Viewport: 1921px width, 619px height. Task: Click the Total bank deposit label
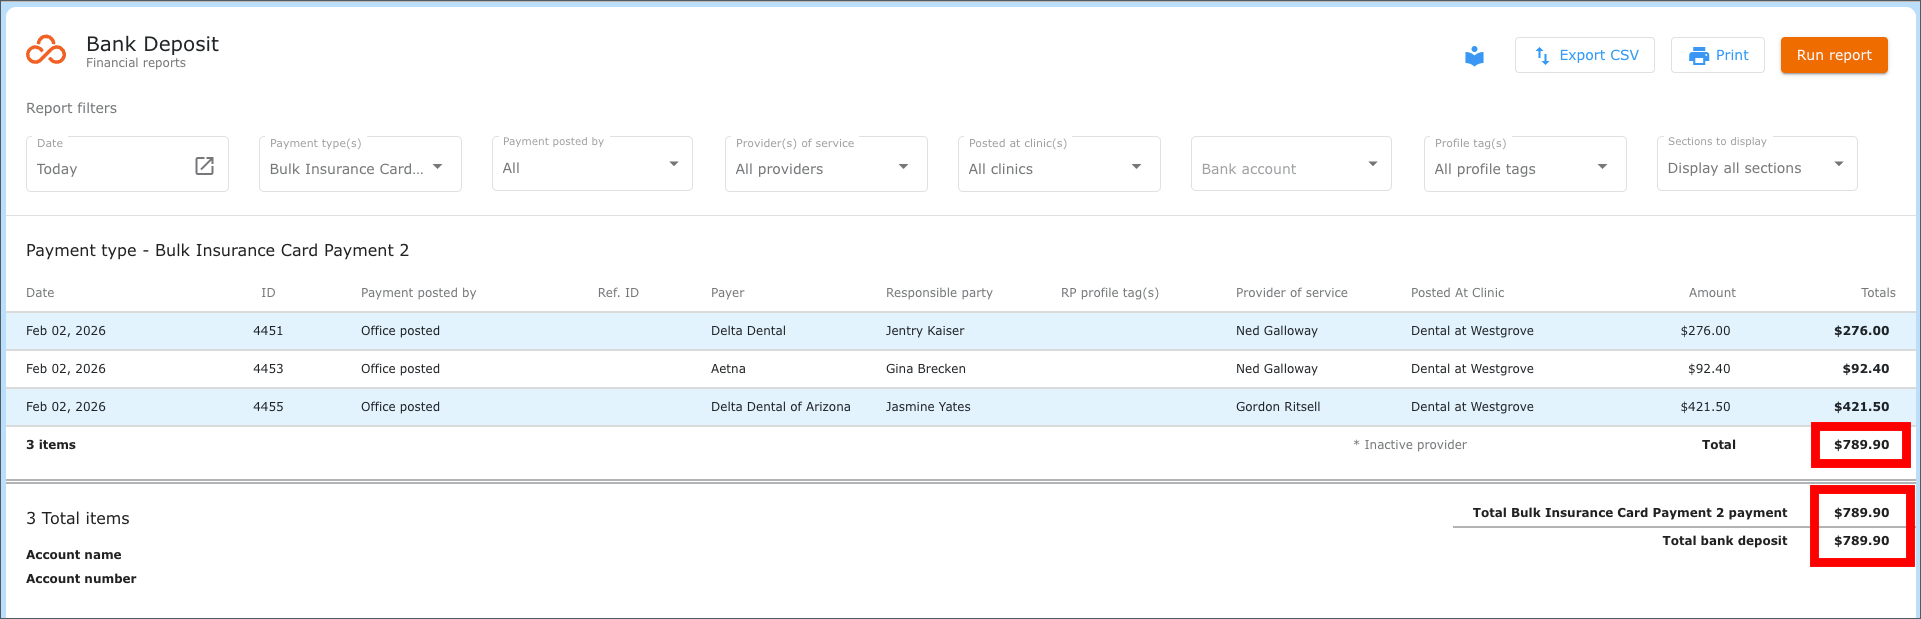point(1725,541)
